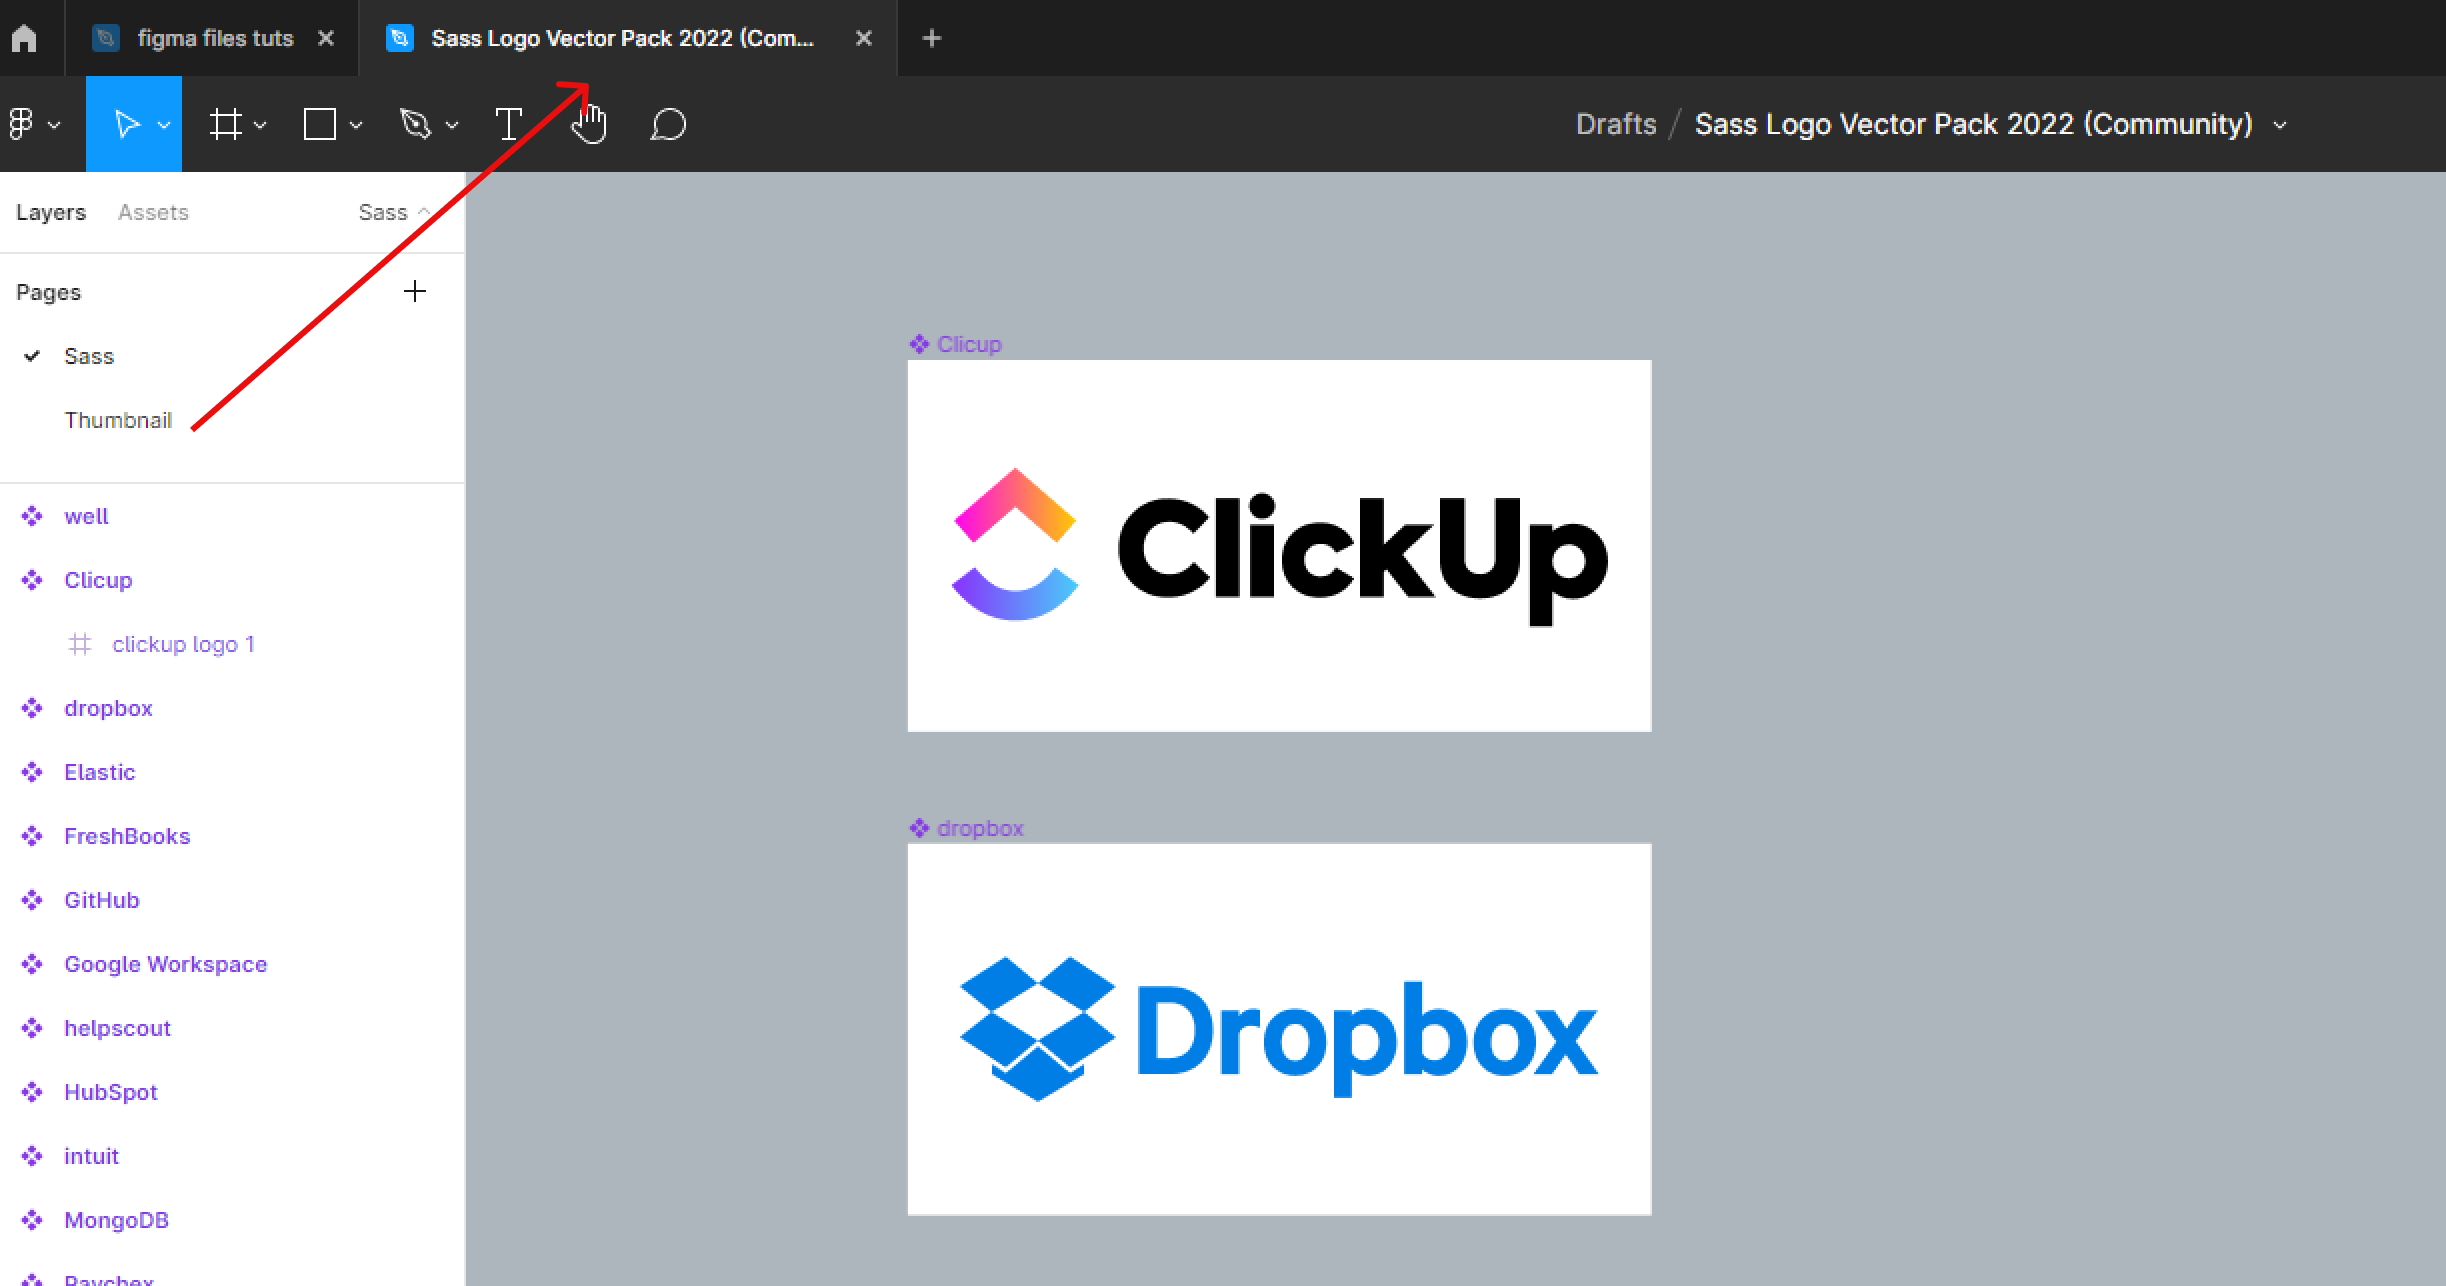The width and height of the screenshot is (2446, 1286).
Task: Select the Thumbnail page
Action: coord(119,419)
